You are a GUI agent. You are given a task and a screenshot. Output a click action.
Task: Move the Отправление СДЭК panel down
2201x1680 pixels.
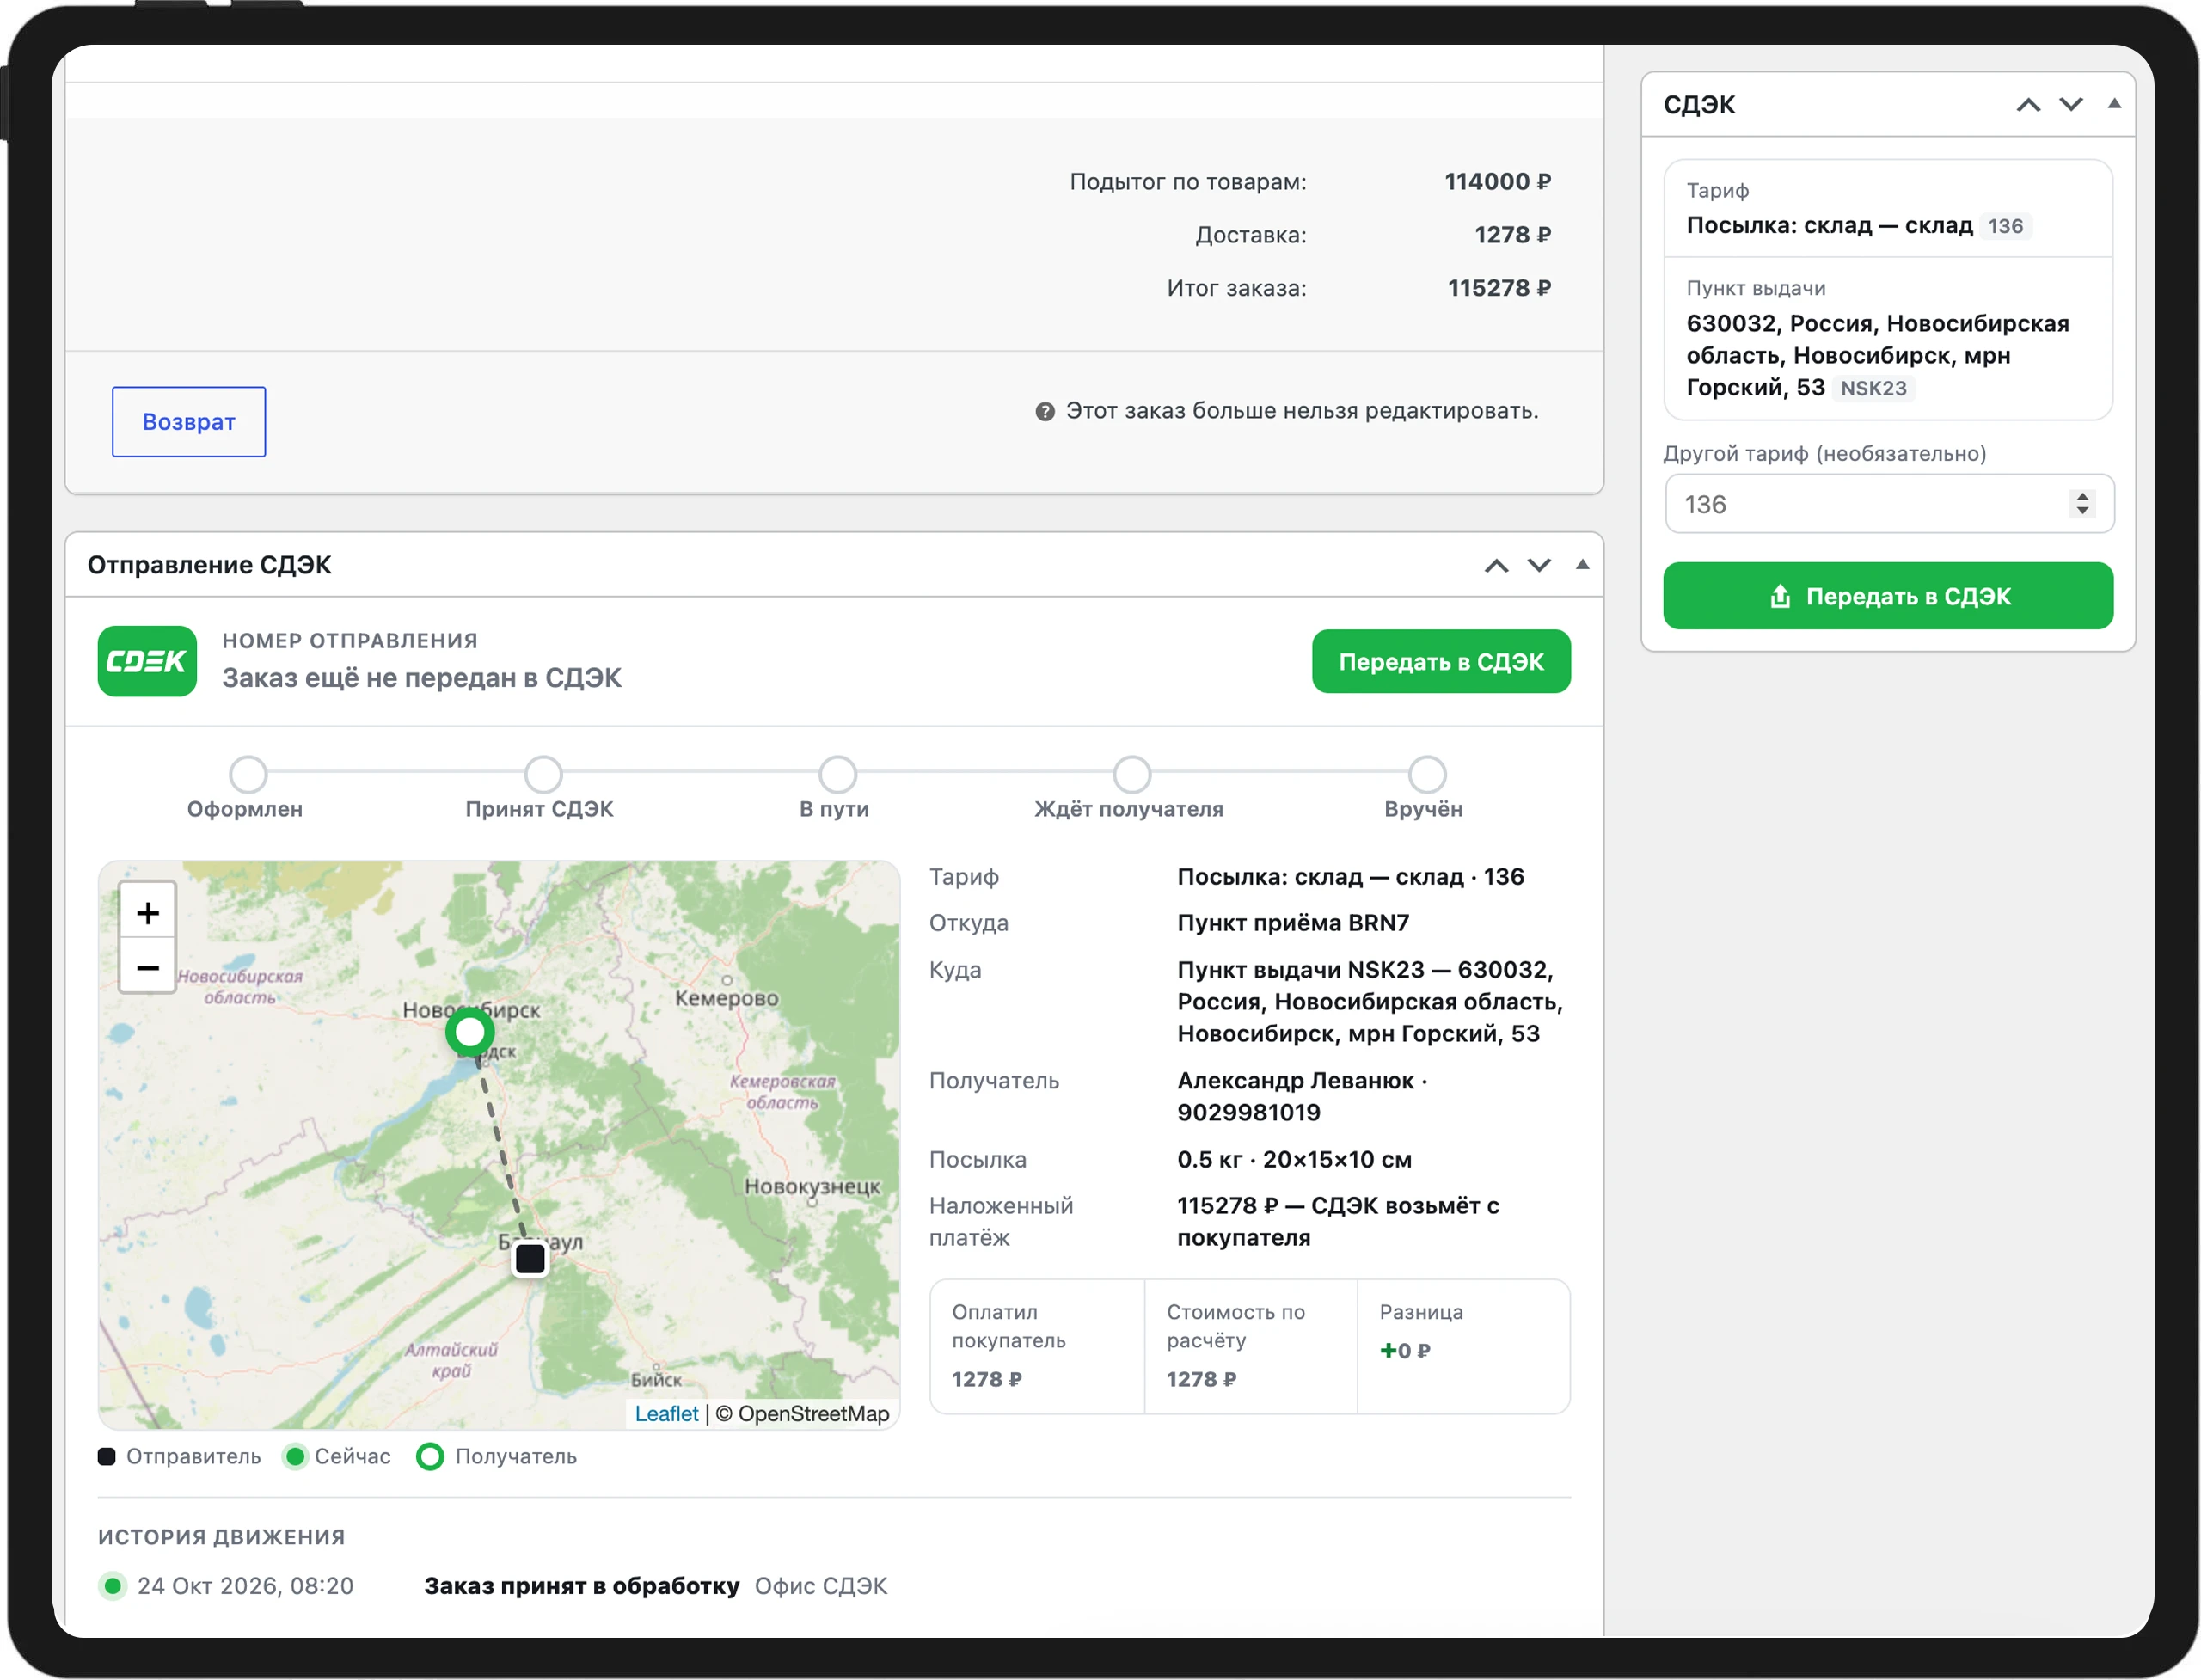tap(1539, 565)
